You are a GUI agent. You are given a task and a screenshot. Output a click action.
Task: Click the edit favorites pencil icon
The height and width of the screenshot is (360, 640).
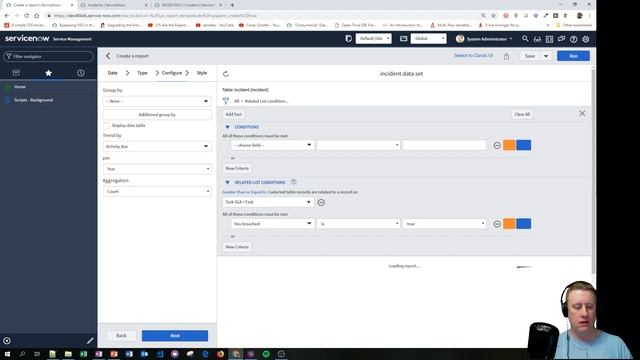(x=90, y=340)
